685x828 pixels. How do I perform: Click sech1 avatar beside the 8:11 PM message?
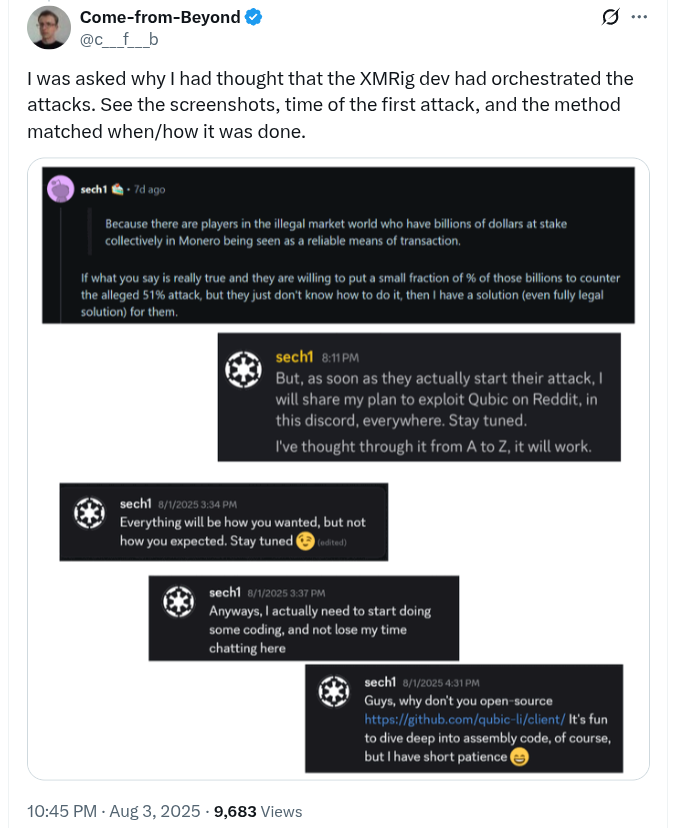[243, 369]
